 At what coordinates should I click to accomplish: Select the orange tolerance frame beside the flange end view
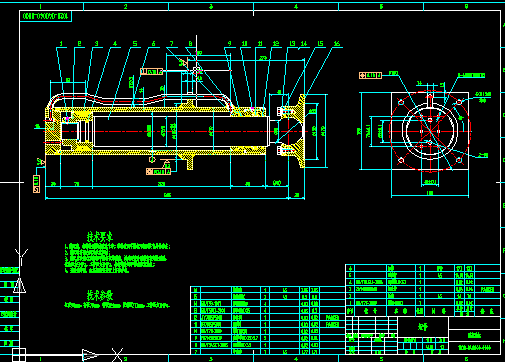[x=370, y=76]
